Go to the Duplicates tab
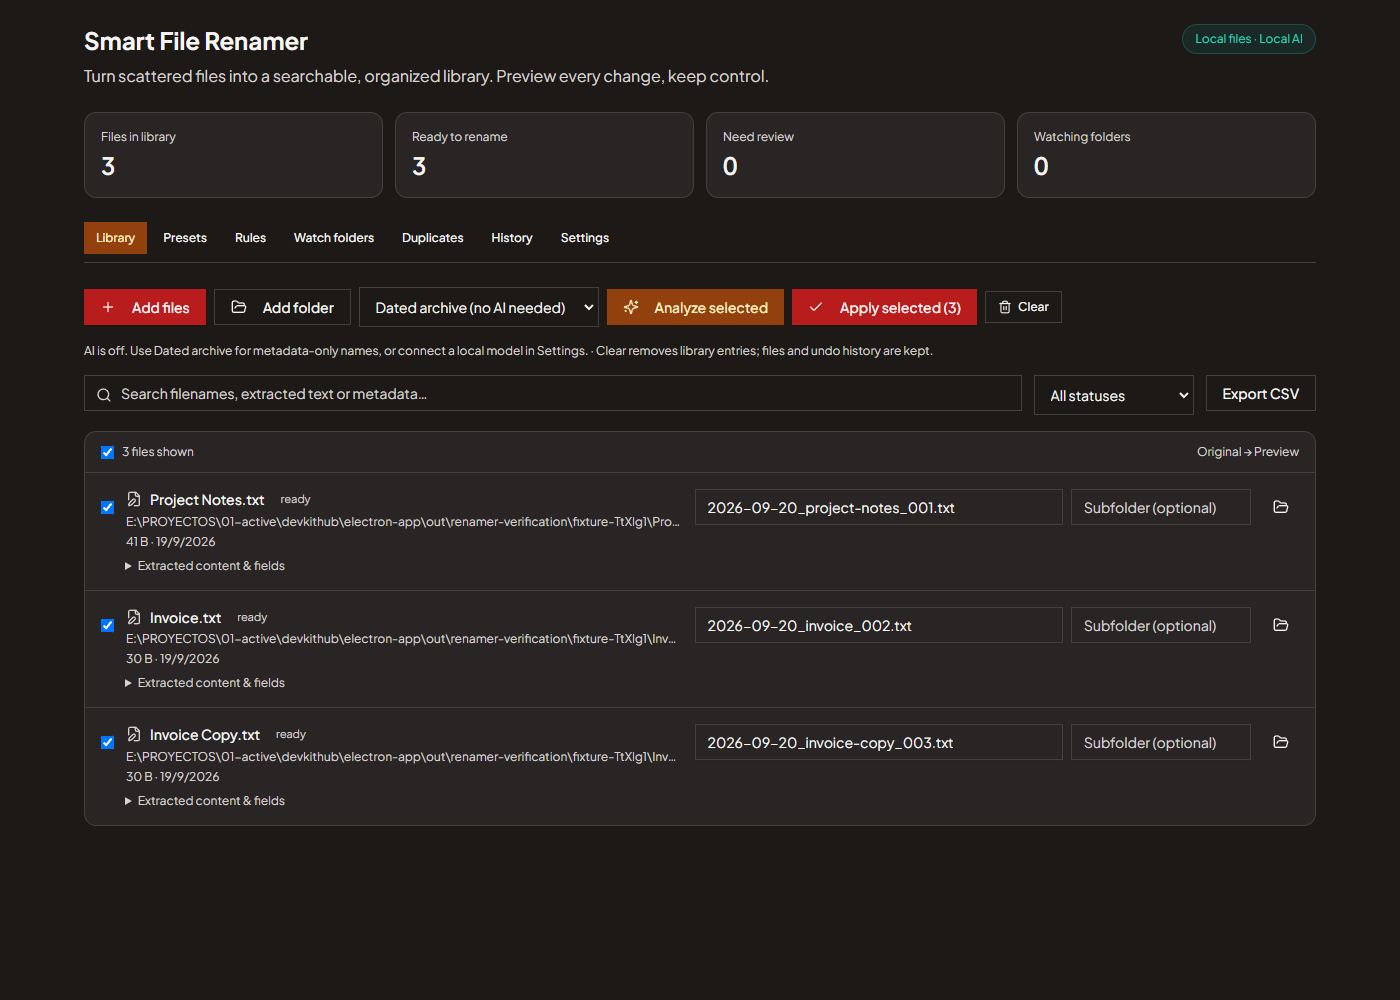Screen dimensions: 1400x1000 coord(433,238)
